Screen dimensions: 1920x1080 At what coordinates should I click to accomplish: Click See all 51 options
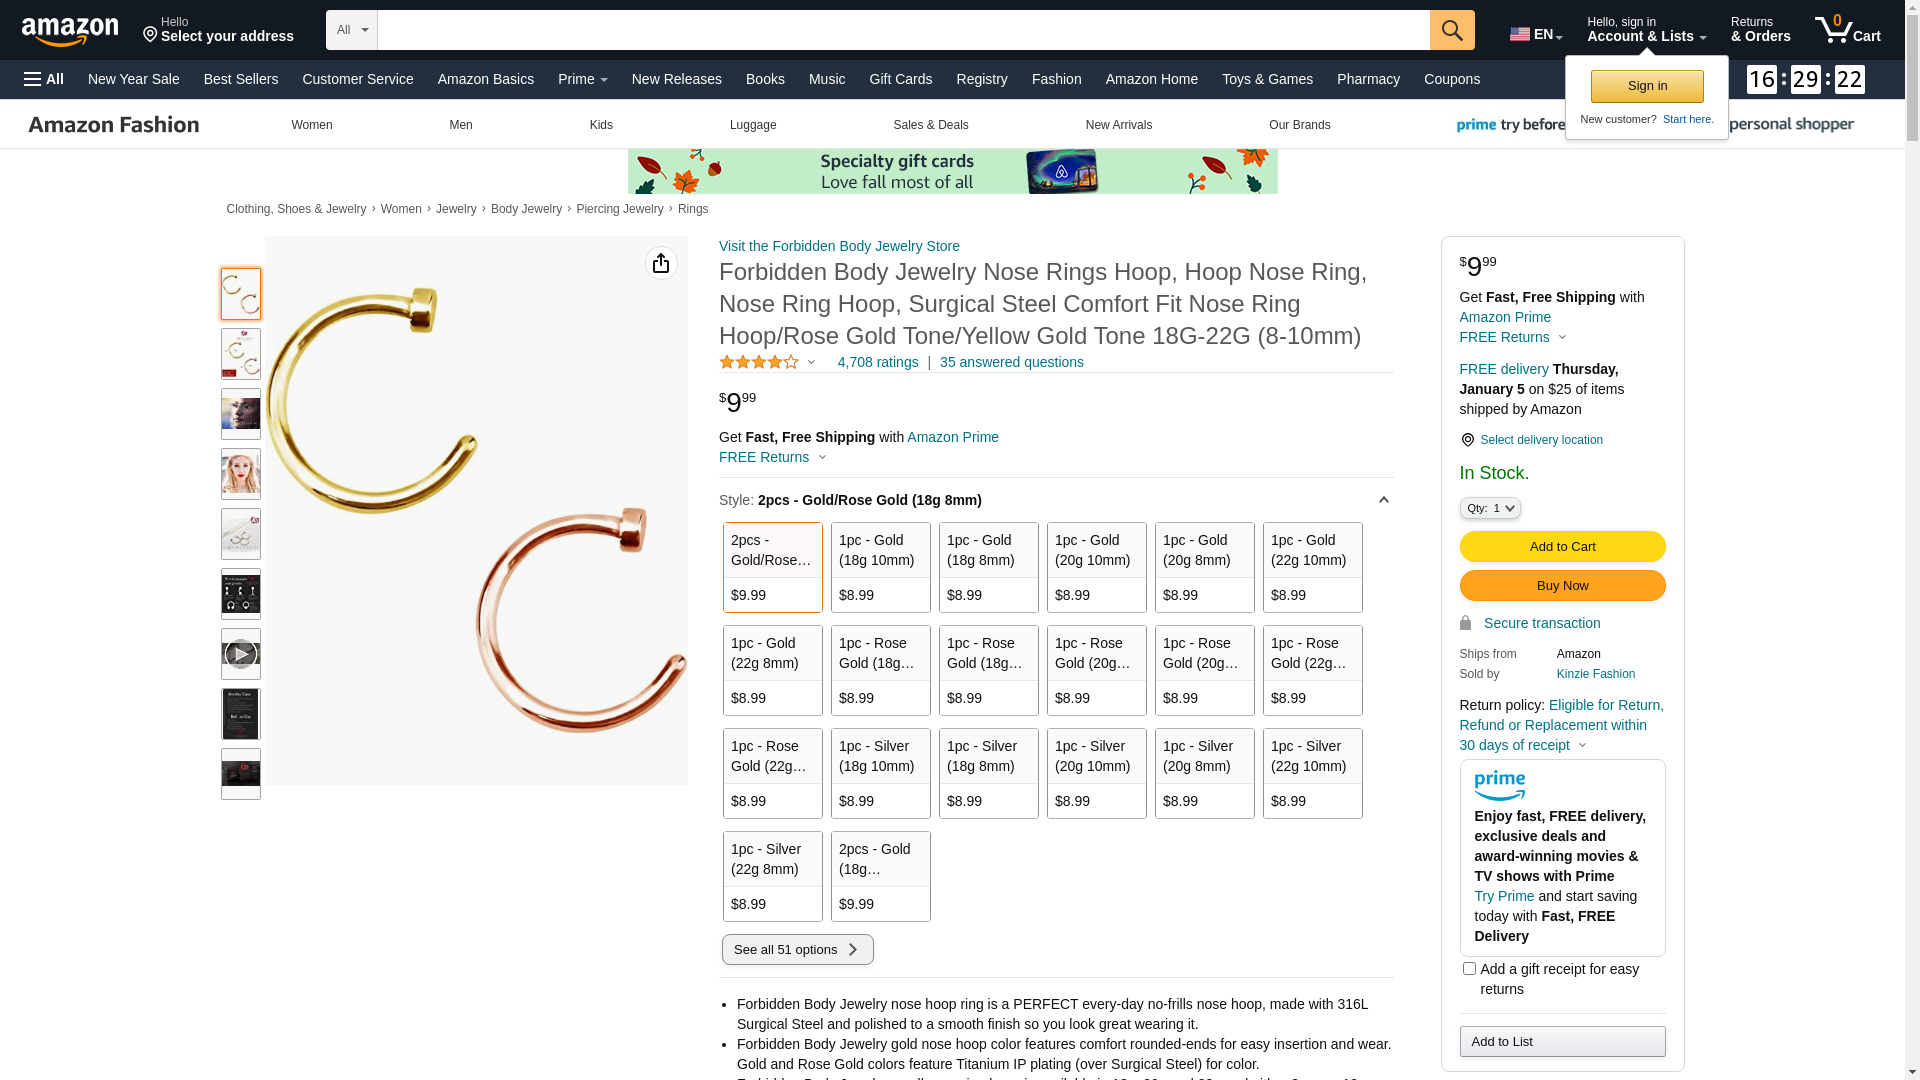pos(797,949)
